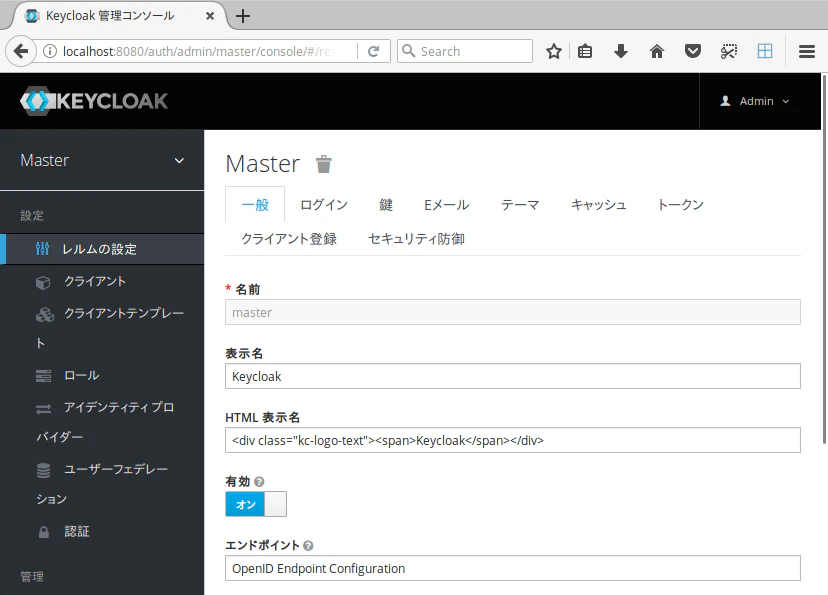Close the Keycloak 管理コンソール tab
This screenshot has width=828, height=595.
pyautogui.click(x=210, y=16)
